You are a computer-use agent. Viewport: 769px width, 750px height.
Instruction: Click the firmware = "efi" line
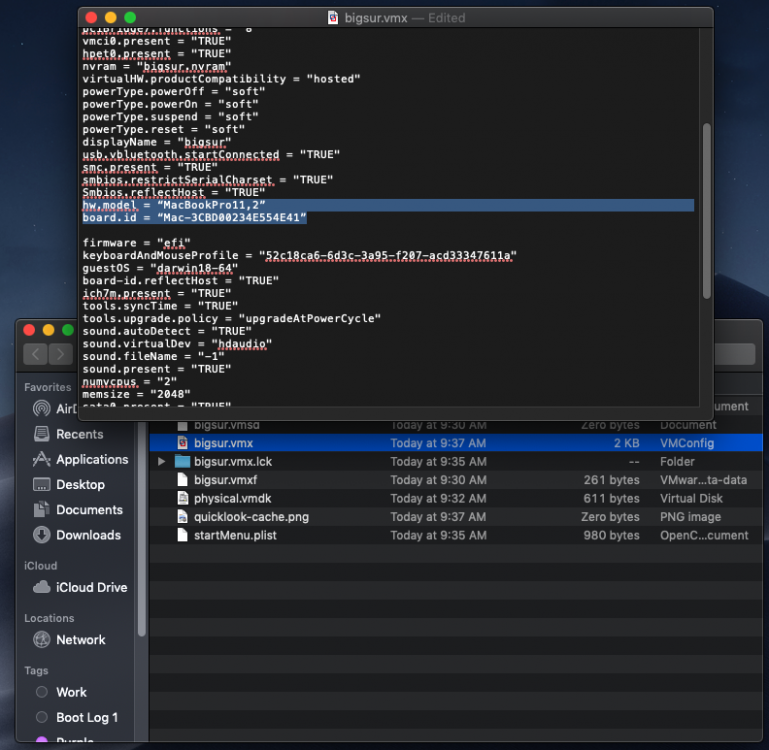[x=136, y=243]
